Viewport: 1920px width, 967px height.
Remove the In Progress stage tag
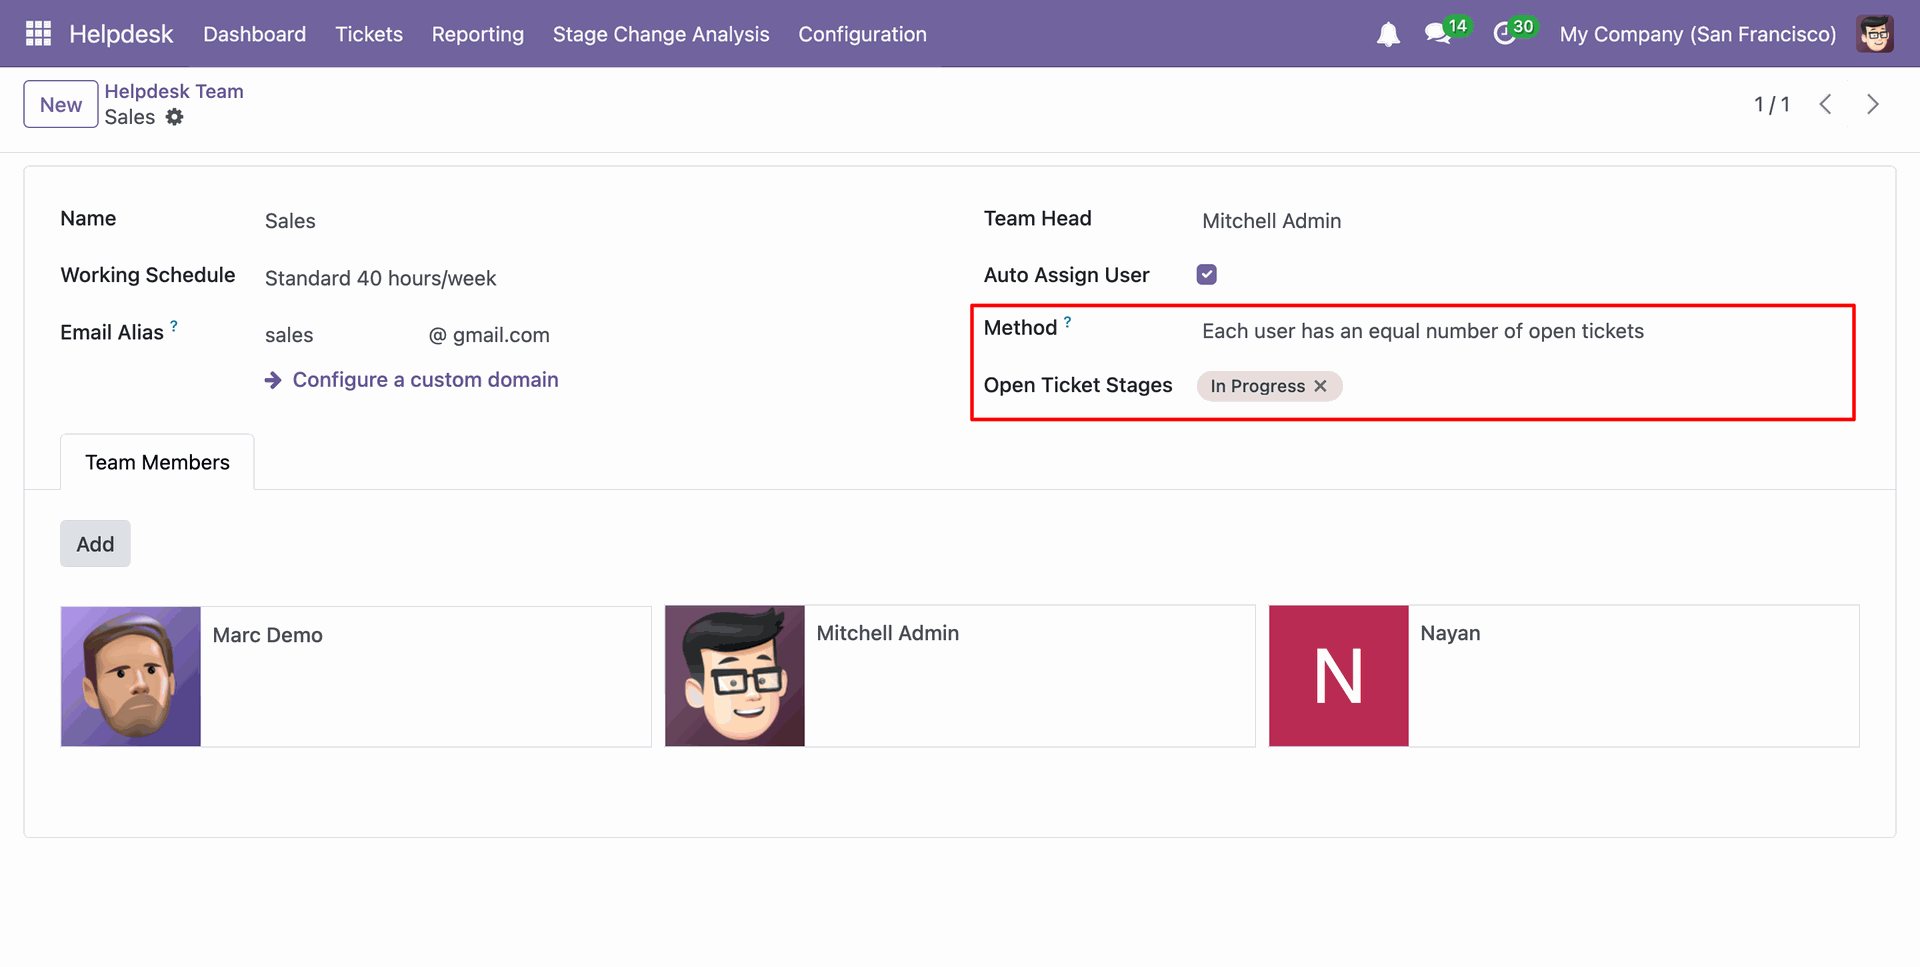[x=1321, y=386]
